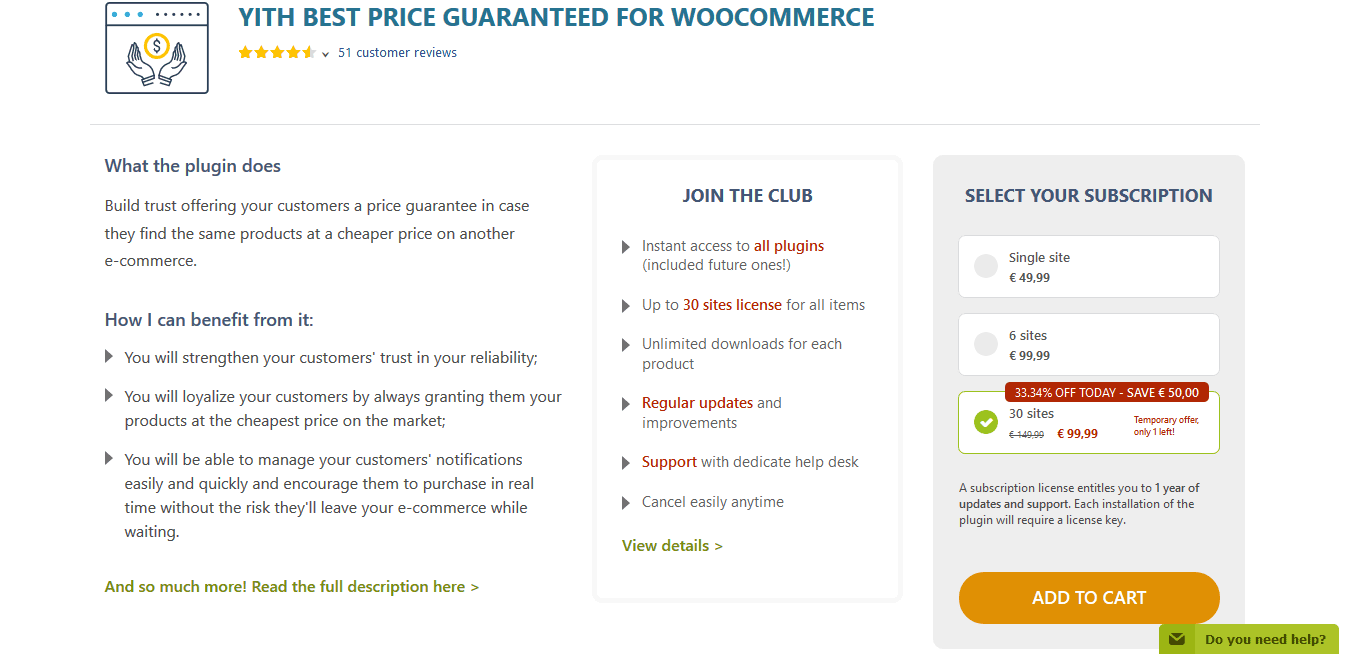Click the 30 sites license link
Screen dimensions: 1349x654
[732, 305]
